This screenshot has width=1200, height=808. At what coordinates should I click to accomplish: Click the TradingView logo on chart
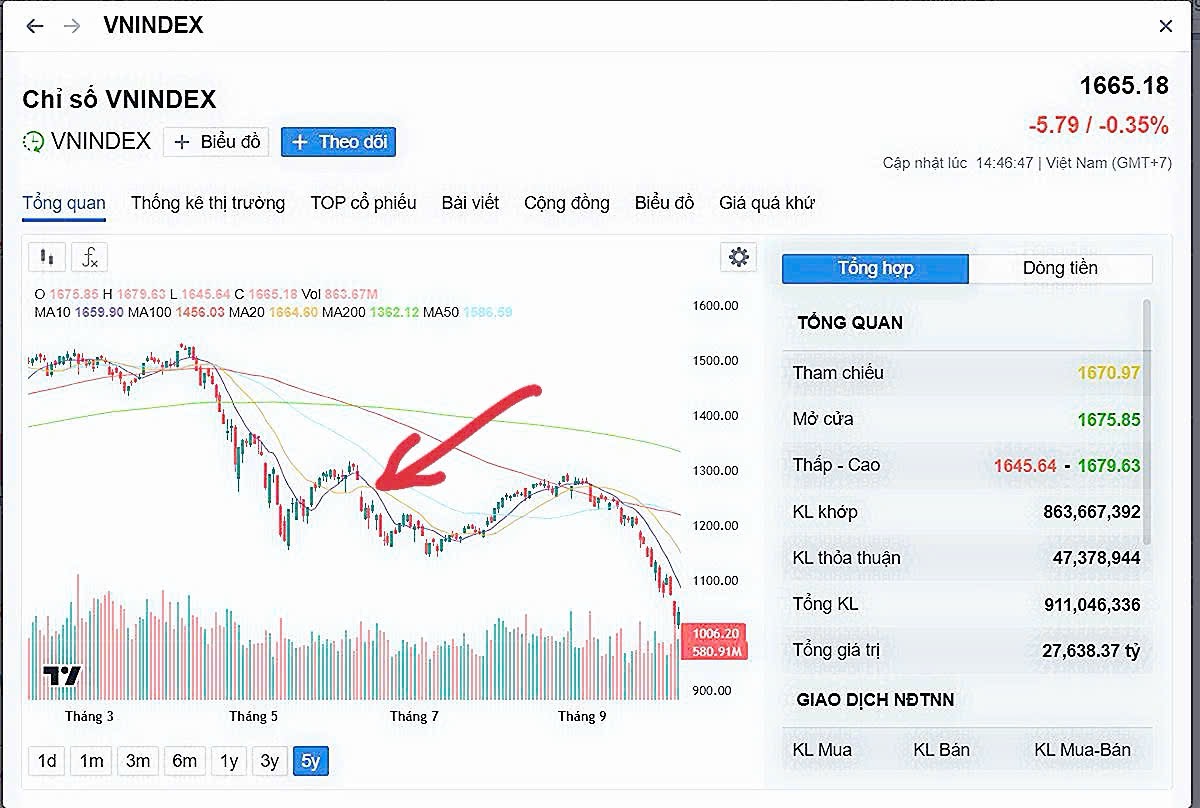coord(61,676)
